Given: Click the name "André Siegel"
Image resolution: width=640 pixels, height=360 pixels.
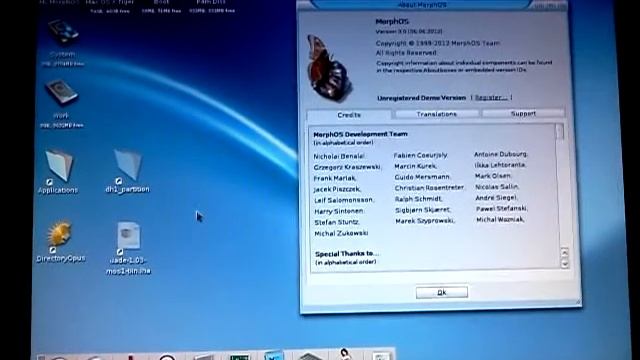Looking at the screenshot, I should coord(496,198).
